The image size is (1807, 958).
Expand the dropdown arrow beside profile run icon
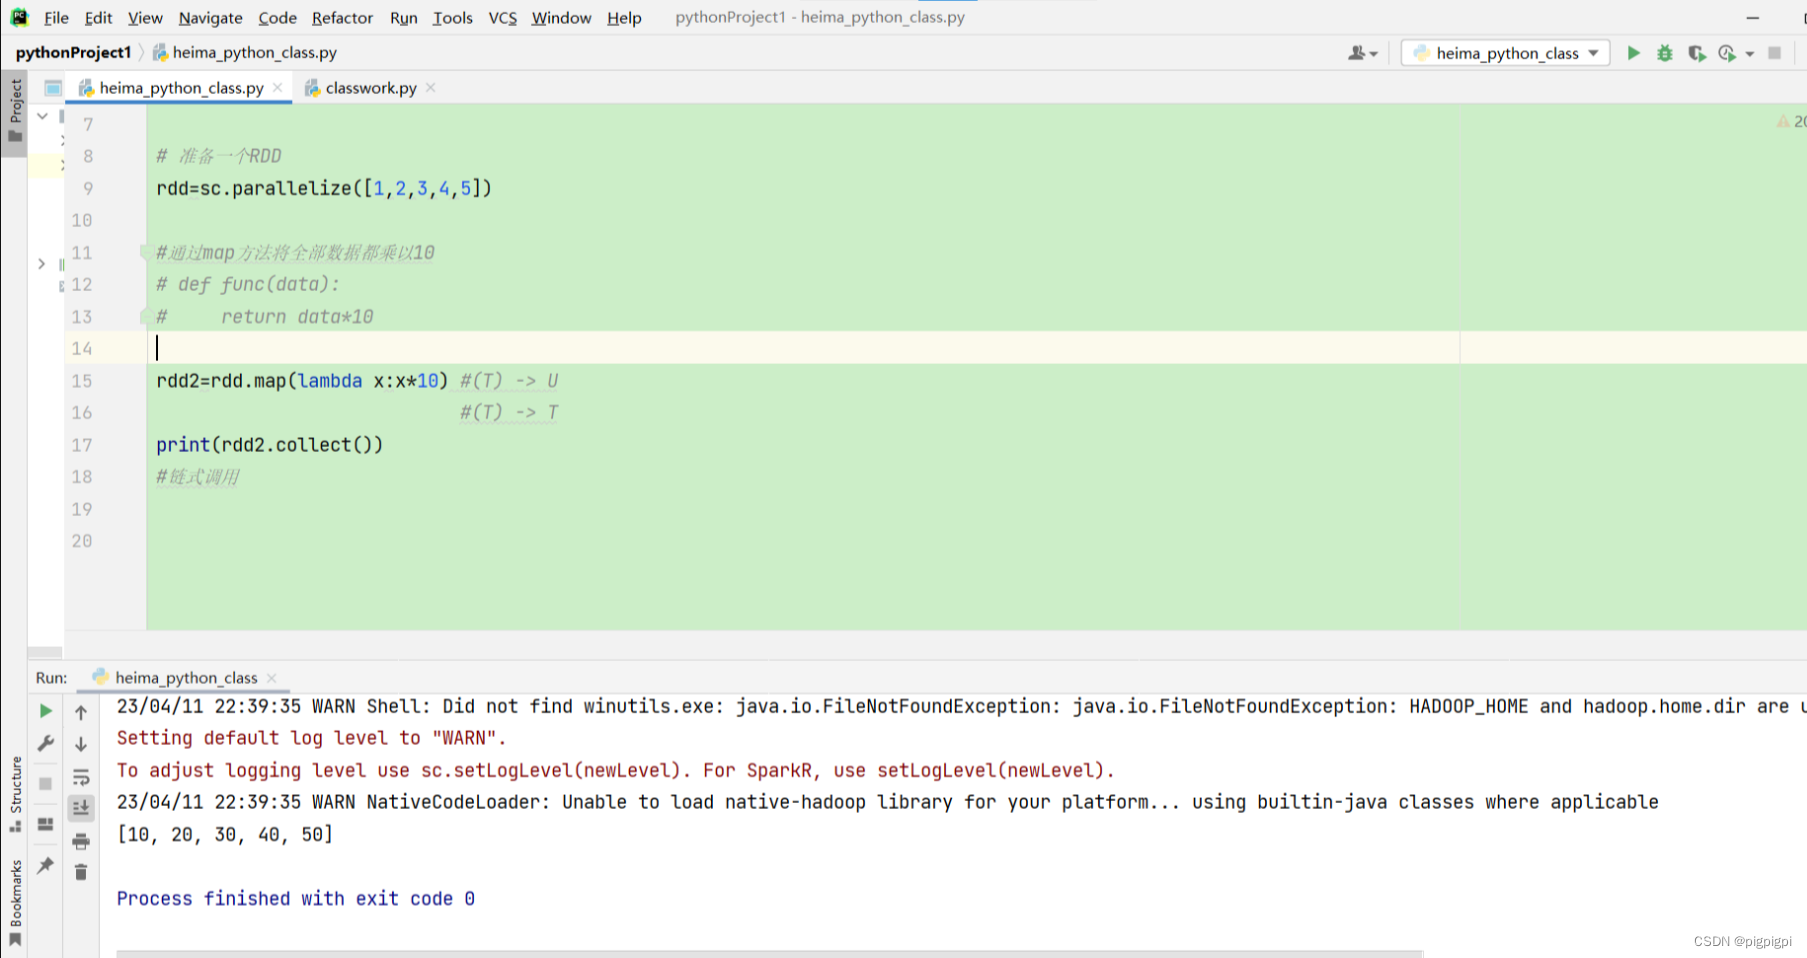[x=1750, y=54]
